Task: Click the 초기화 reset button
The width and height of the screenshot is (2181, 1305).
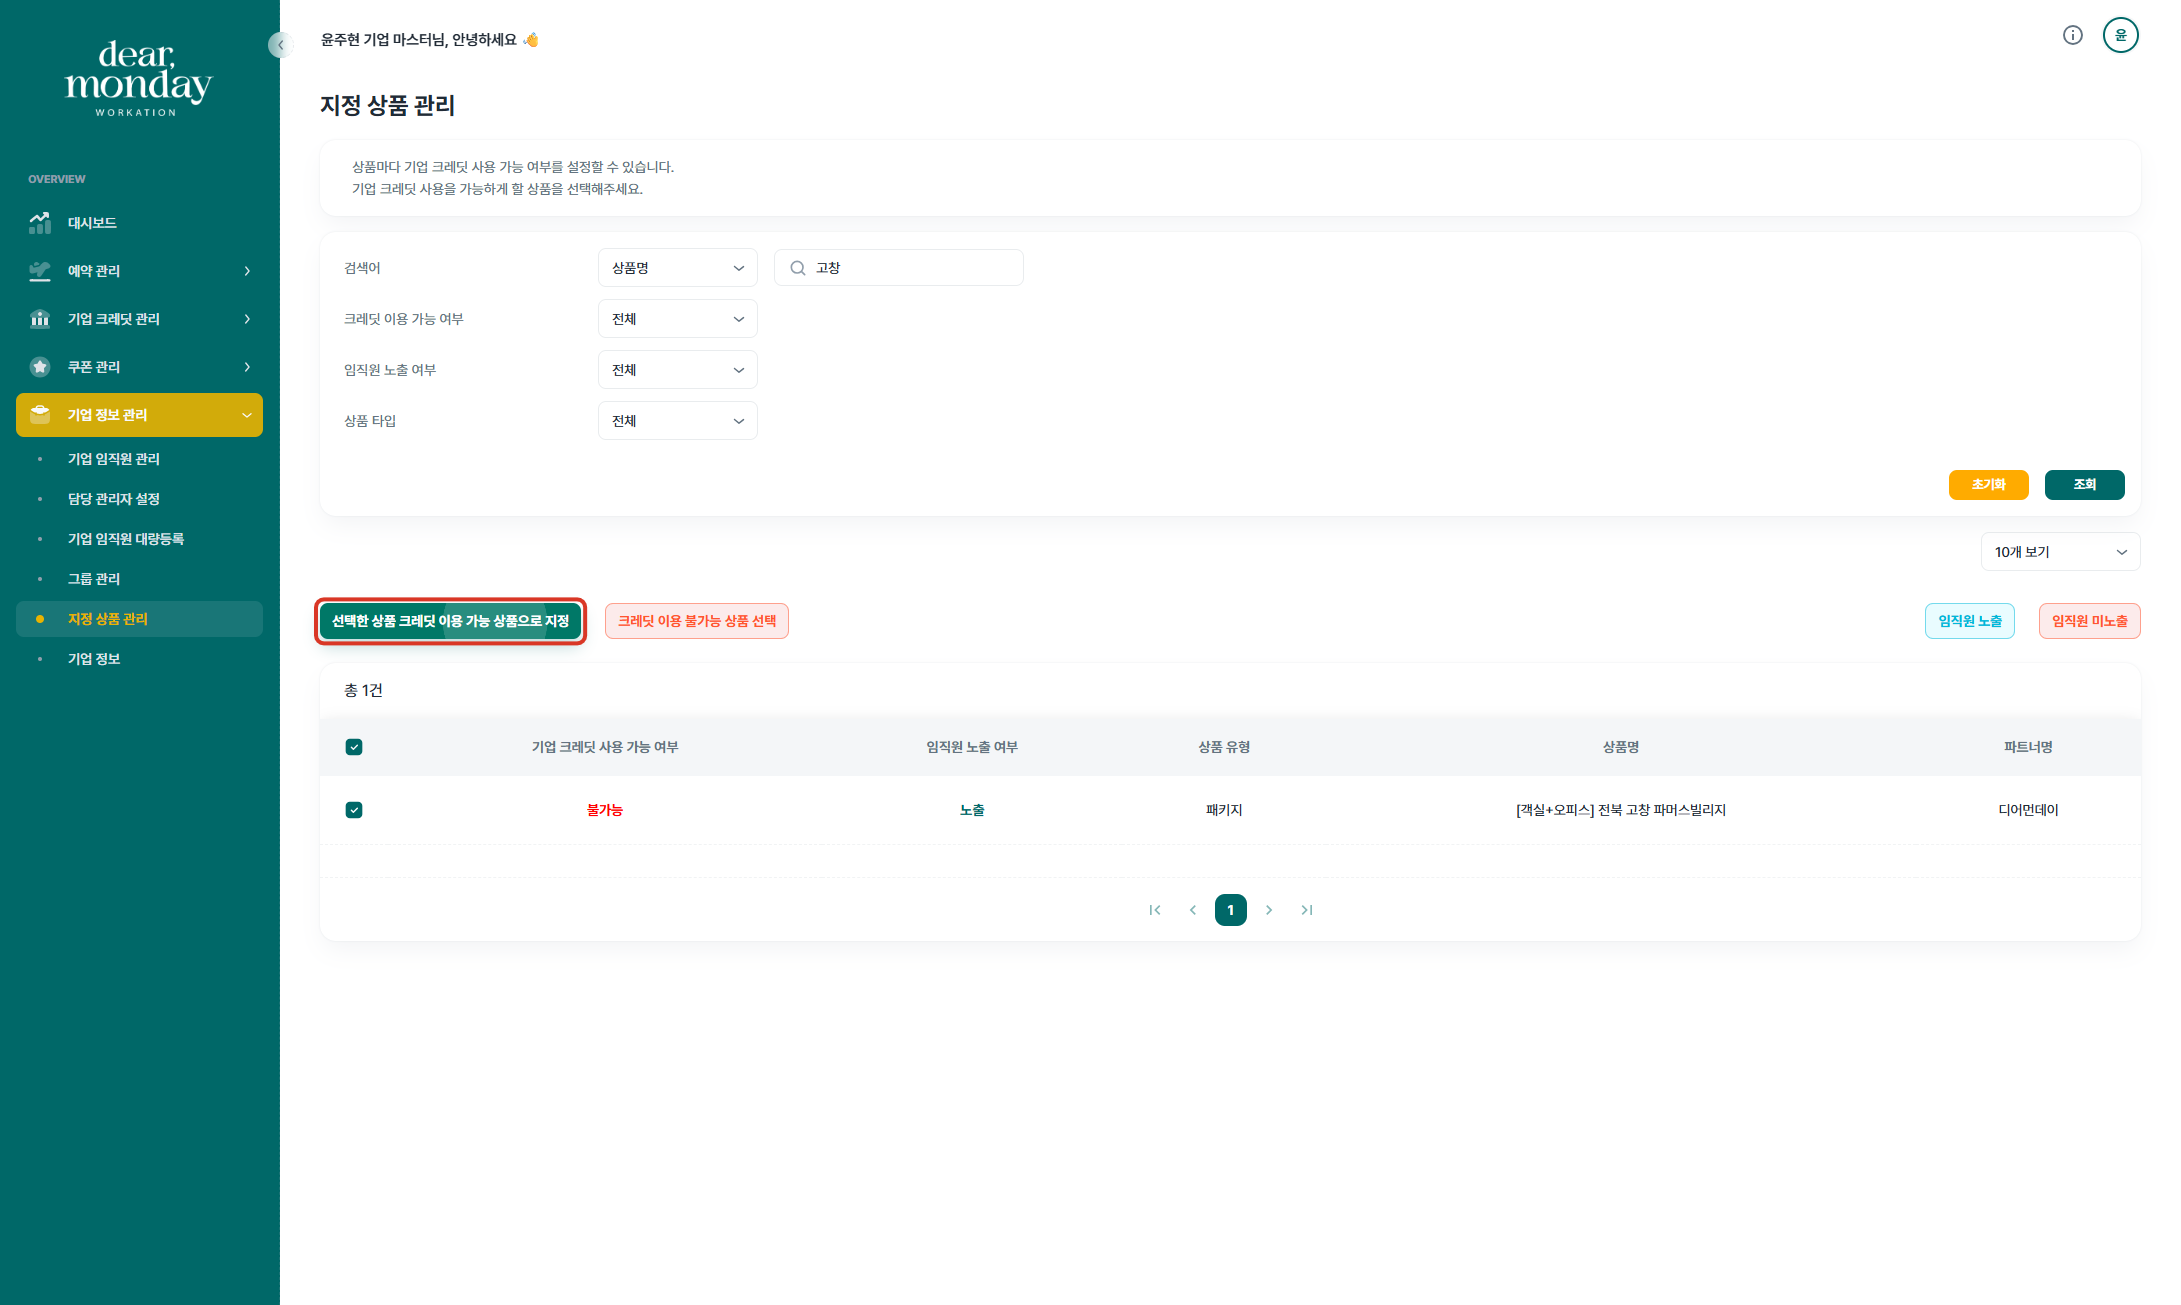Action: [x=1988, y=484]
